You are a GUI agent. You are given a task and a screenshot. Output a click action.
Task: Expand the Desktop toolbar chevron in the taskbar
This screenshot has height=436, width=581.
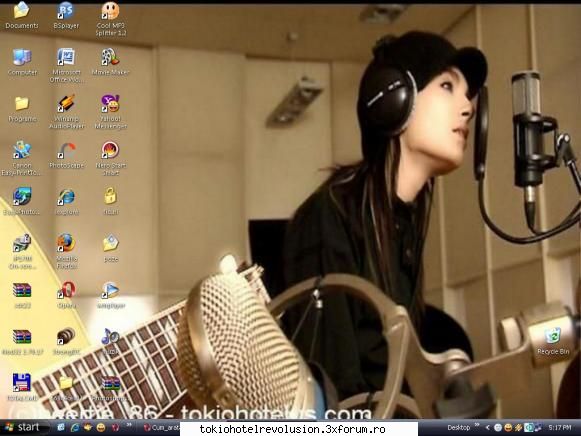click(477, 425)
